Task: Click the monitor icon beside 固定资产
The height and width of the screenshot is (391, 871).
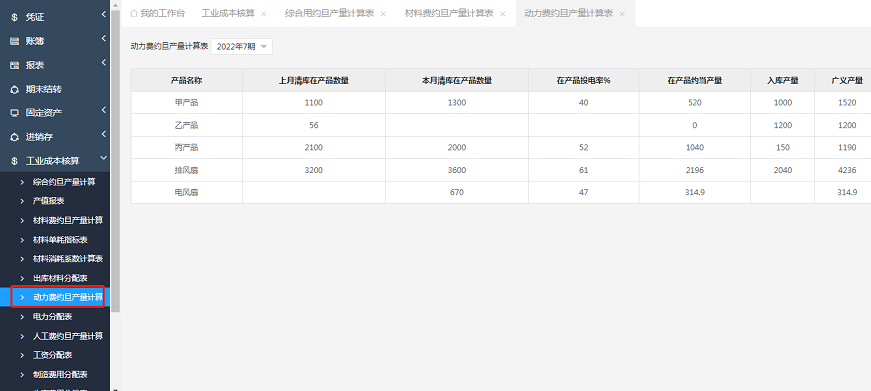Action: click(x=14, y=113)
